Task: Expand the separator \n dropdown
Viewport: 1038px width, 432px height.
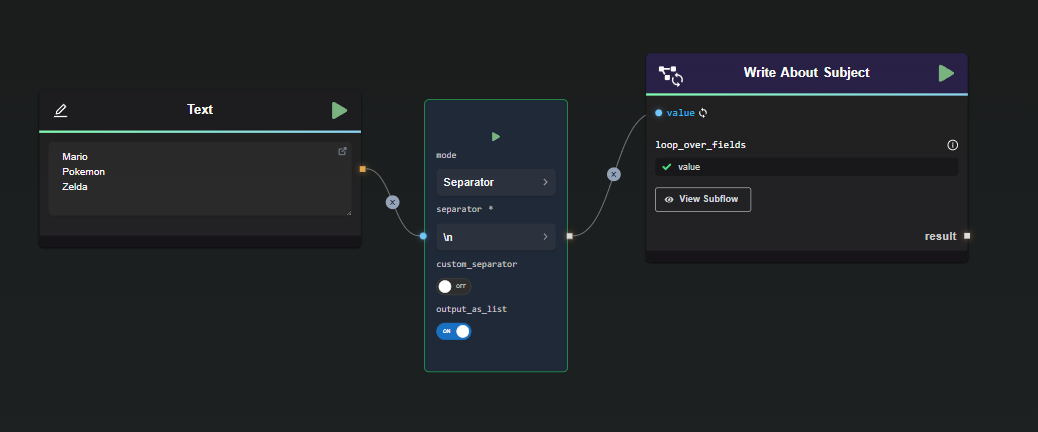Action: coord(495,237)
